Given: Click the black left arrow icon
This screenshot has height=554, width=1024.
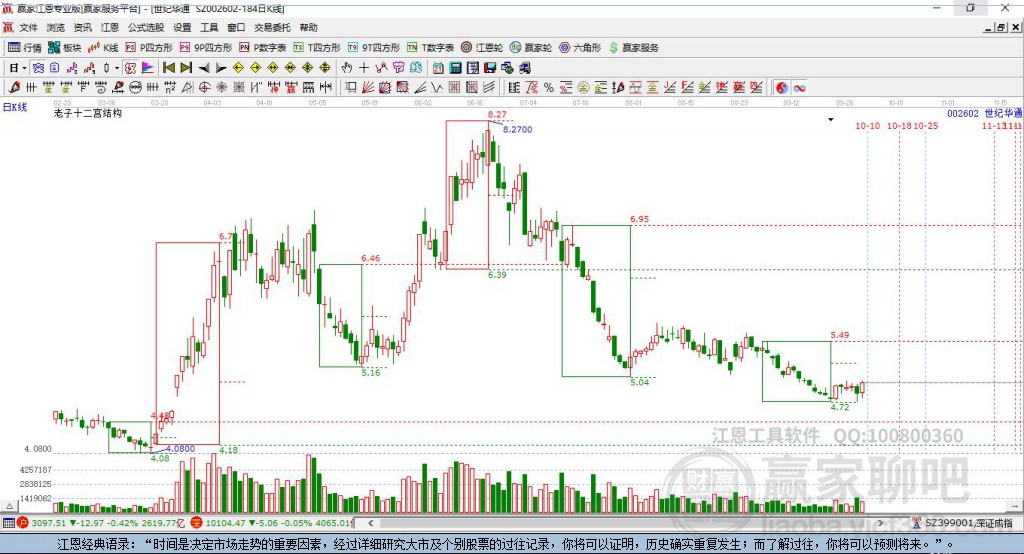Looking at the screenshot, I should tap(204, 68).
